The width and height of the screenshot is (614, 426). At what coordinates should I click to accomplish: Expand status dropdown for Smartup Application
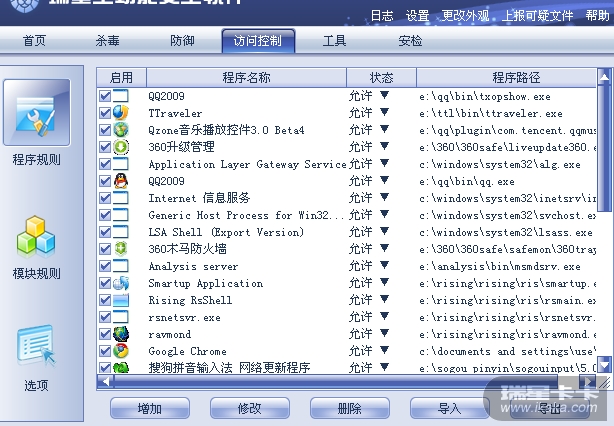(385, 282)
